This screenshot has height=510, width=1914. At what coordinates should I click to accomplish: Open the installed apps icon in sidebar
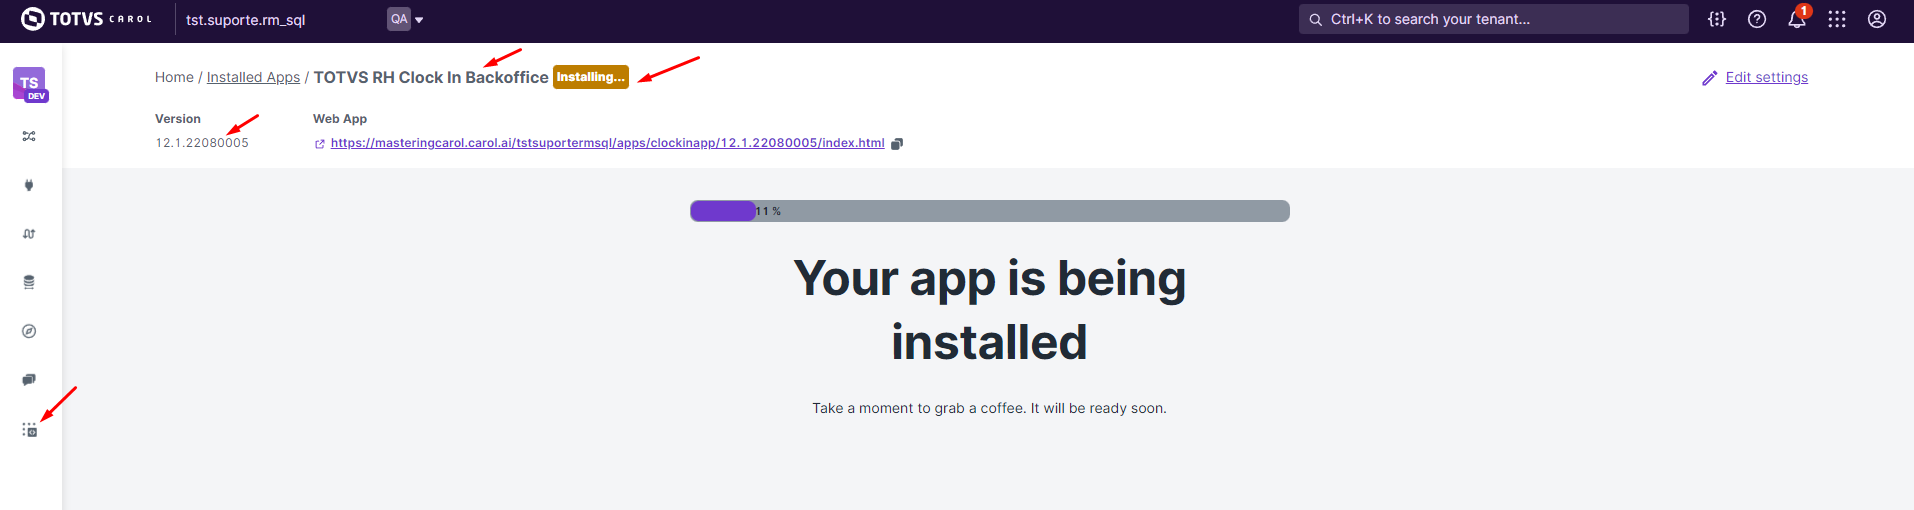29,430
